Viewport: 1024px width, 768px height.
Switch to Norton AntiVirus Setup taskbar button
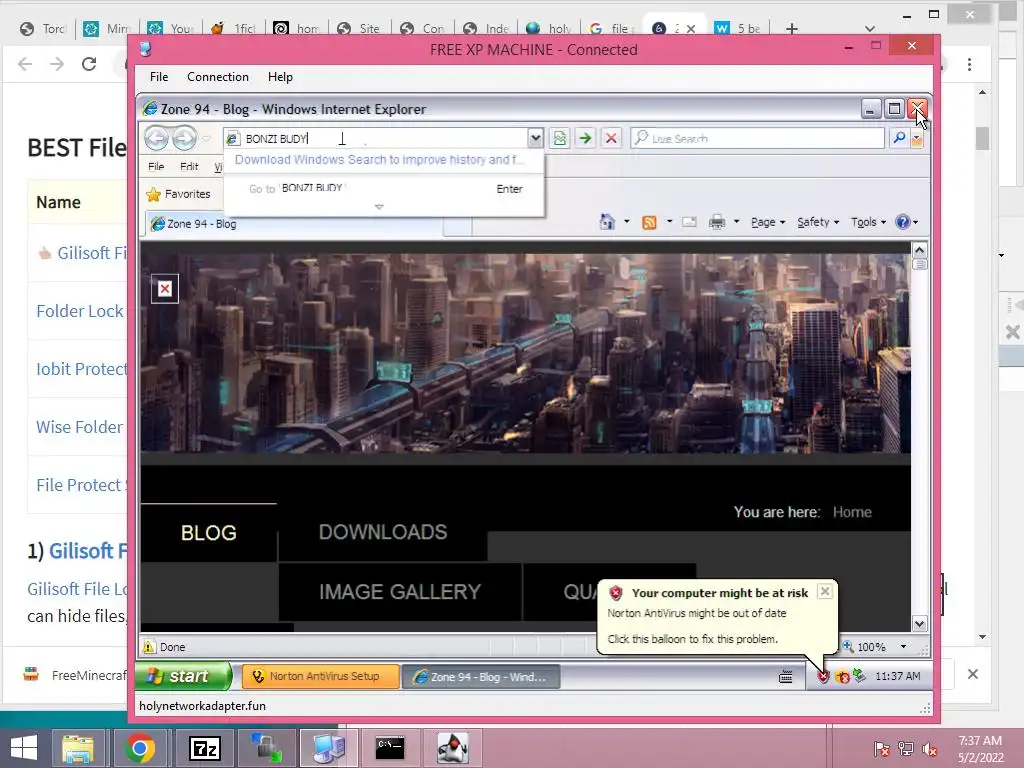(x=321, y=677)
